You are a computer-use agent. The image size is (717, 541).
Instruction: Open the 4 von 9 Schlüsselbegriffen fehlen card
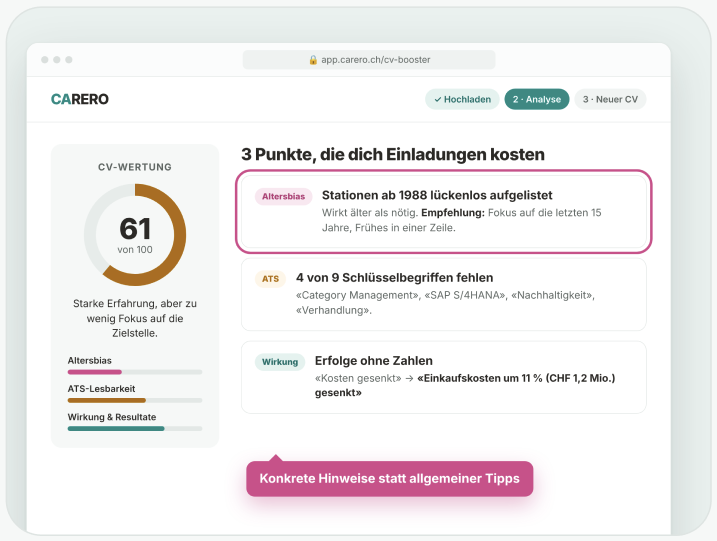pyautogui.click(x=444, y=294)
